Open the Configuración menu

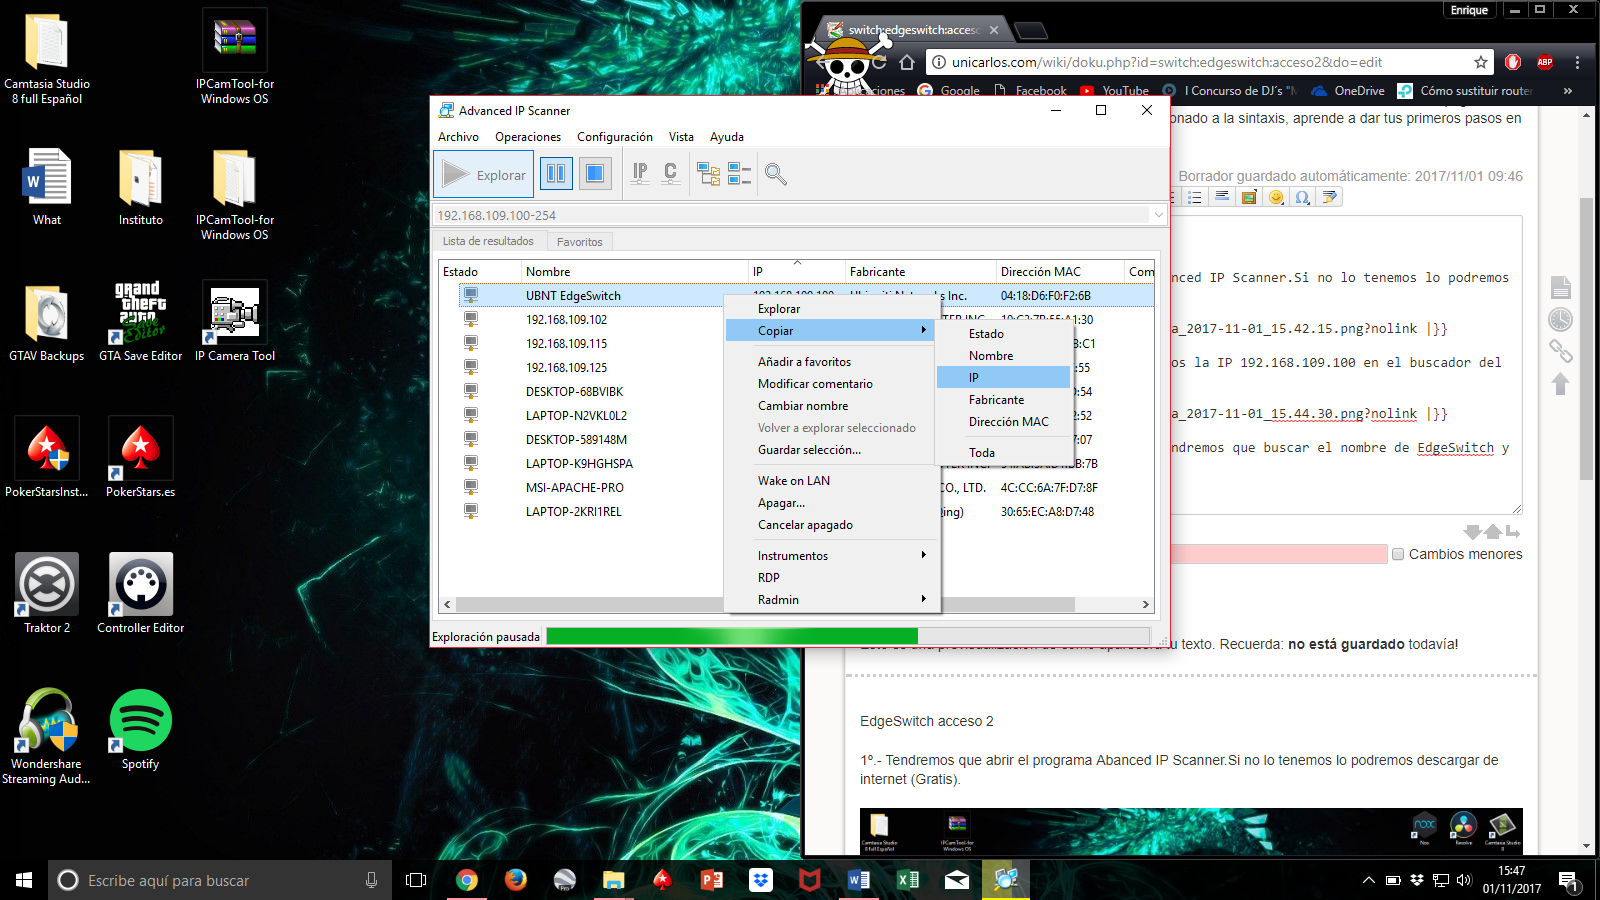(x=615, y=137)
